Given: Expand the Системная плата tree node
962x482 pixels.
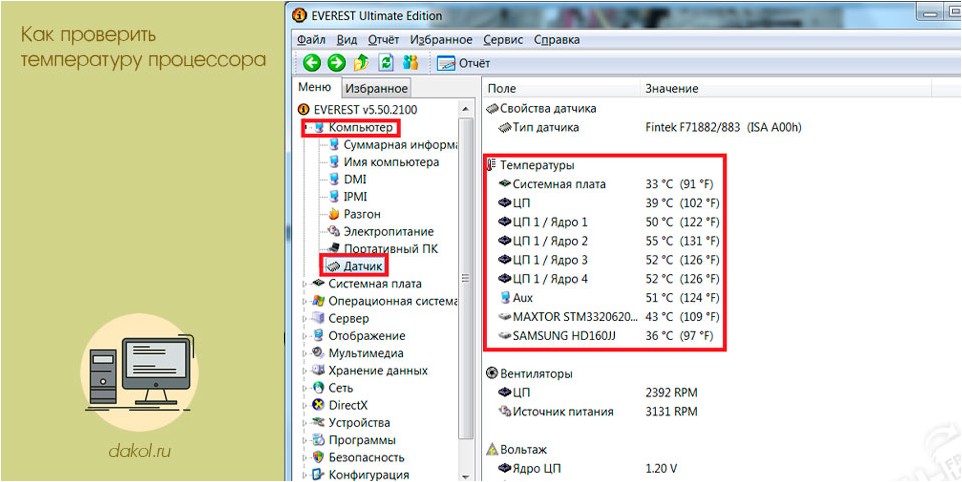Looking at the screenshot, I should [306, 284].
